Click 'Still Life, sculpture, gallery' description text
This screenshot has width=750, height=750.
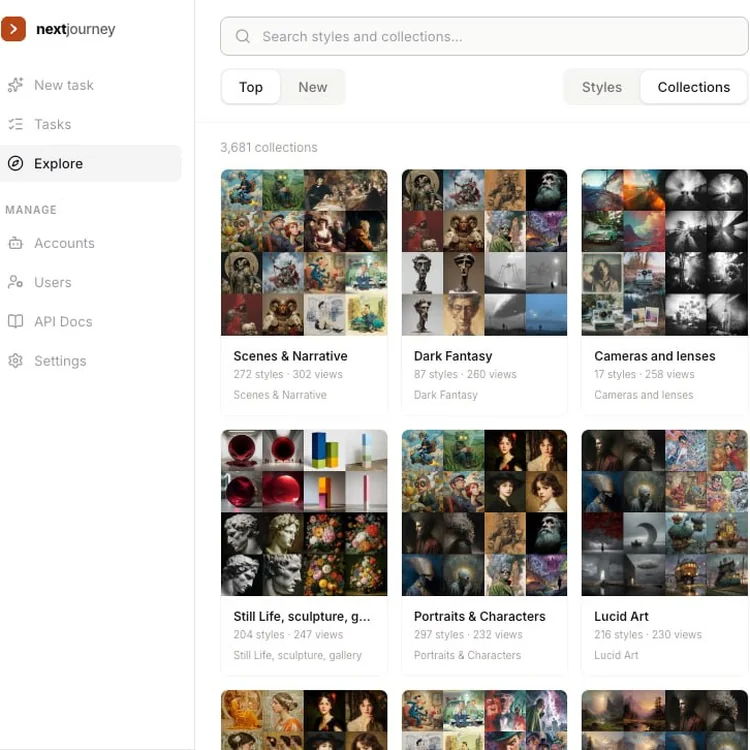tap(298, 655)
